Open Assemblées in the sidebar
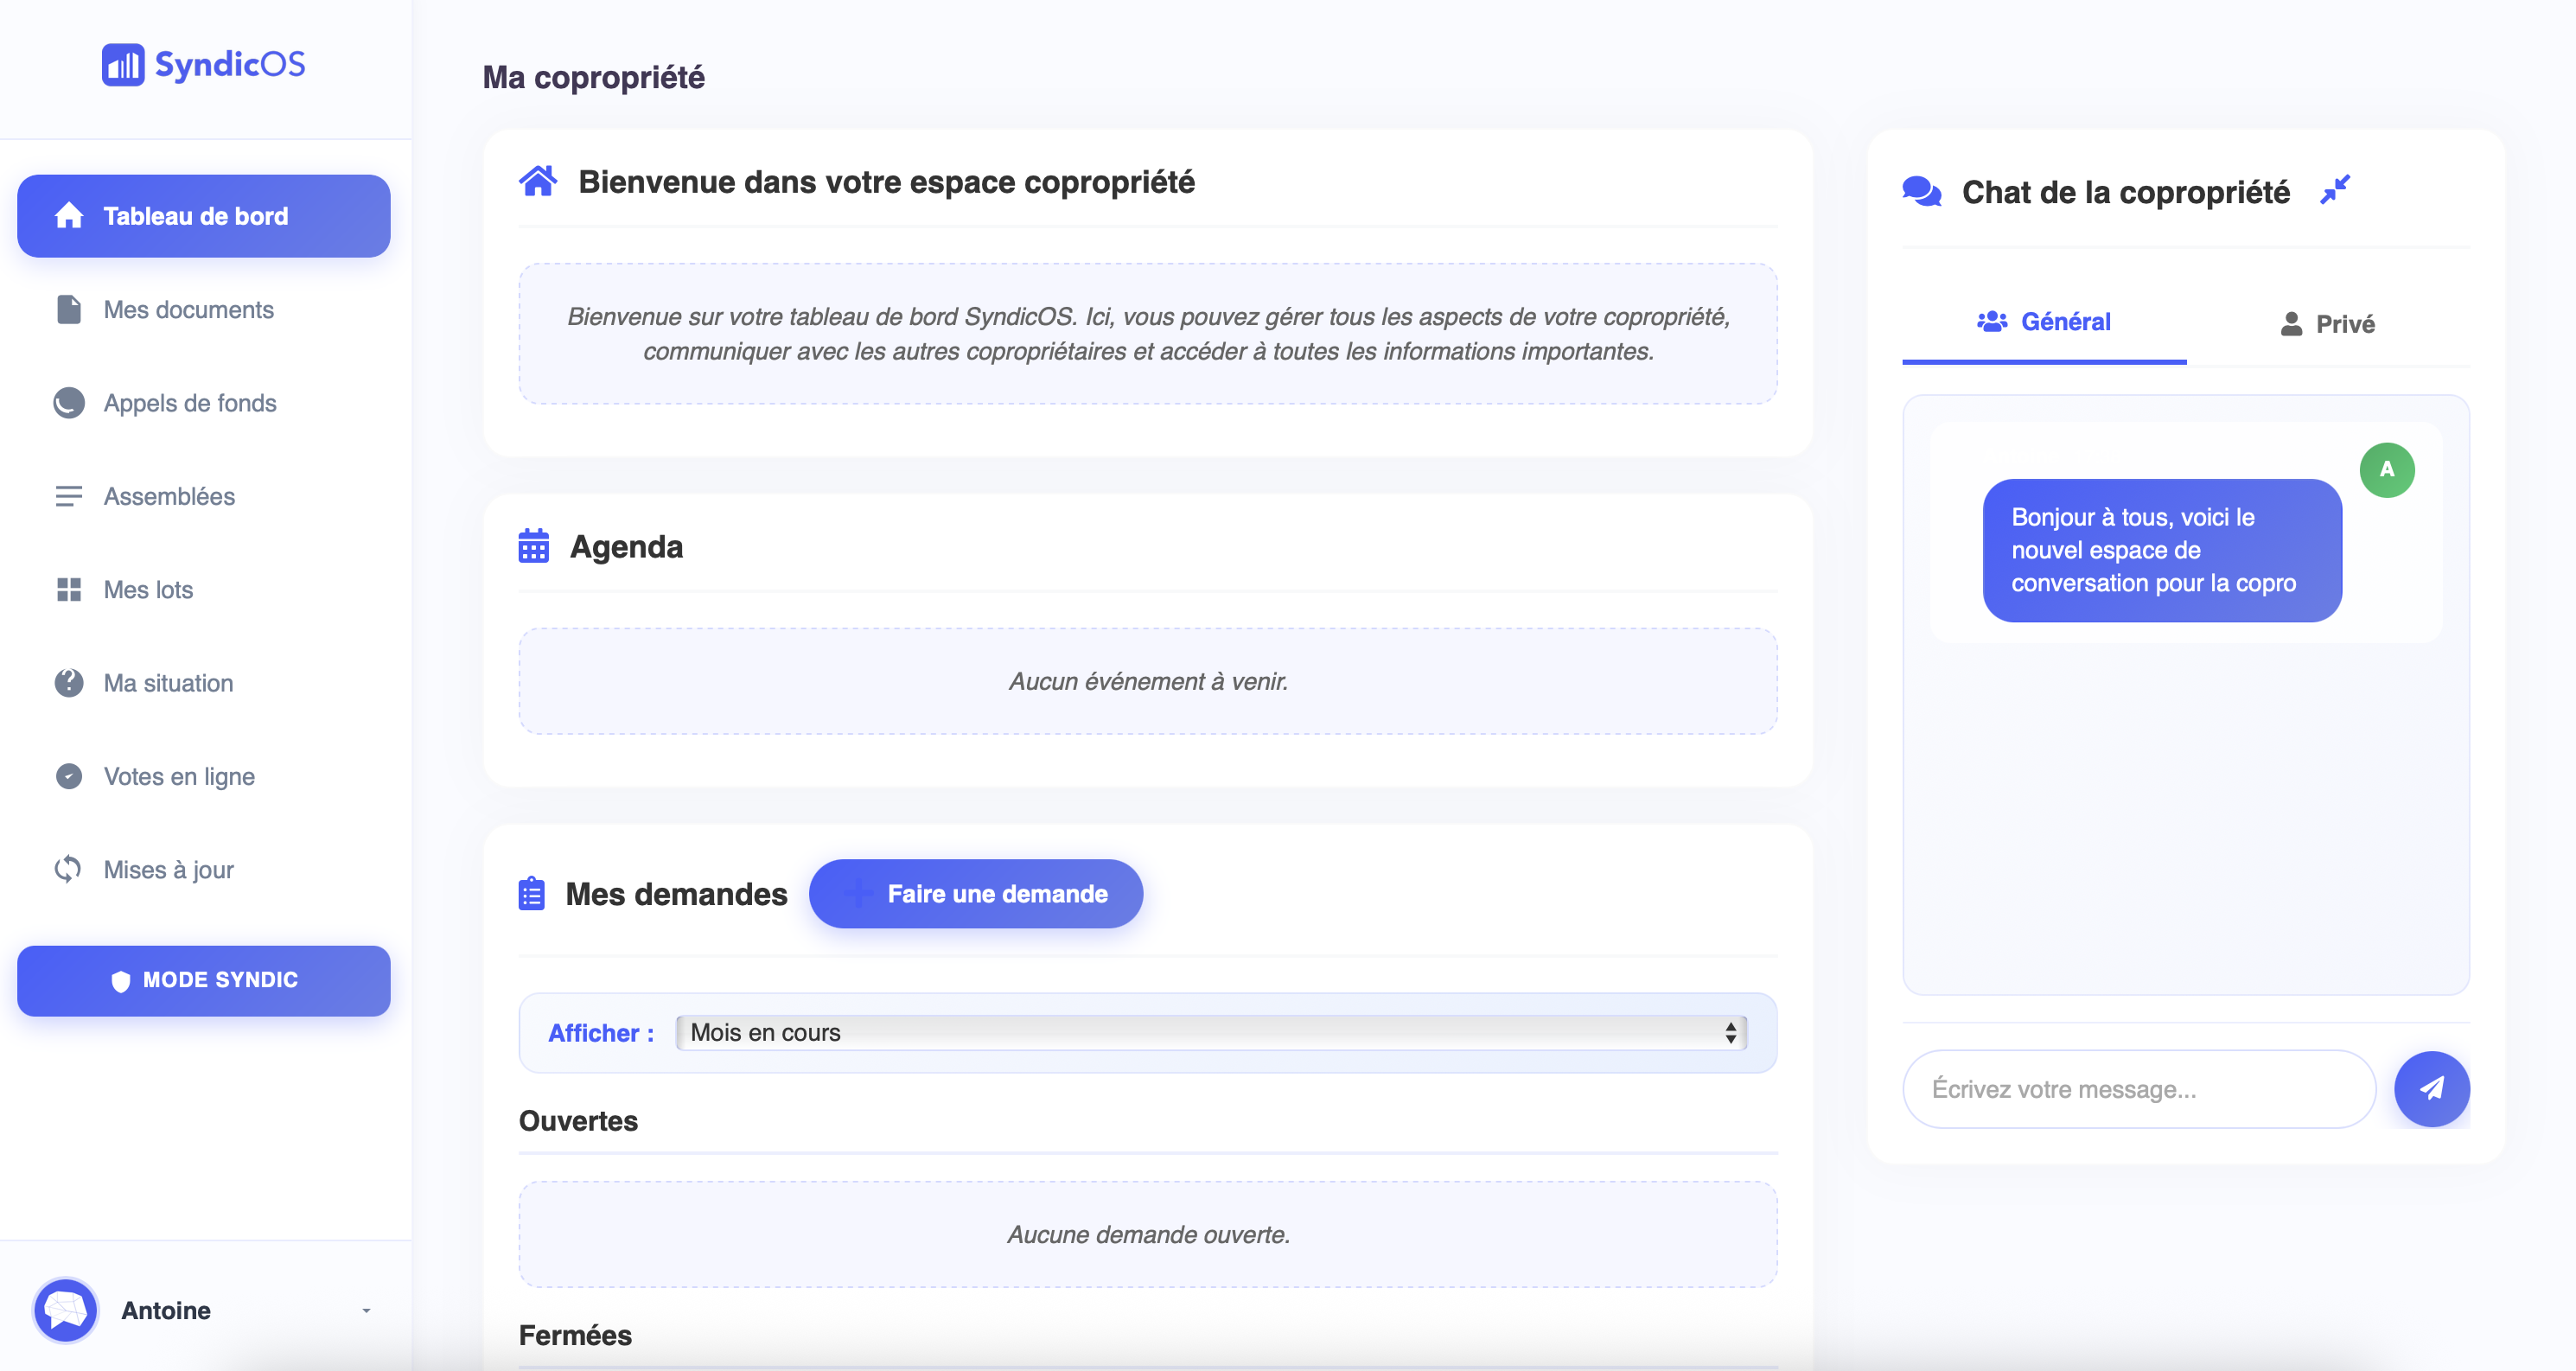 coord(169,497)
